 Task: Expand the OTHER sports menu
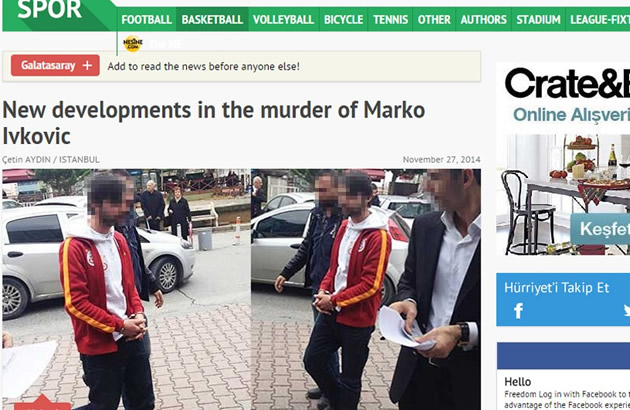[434, 19]
